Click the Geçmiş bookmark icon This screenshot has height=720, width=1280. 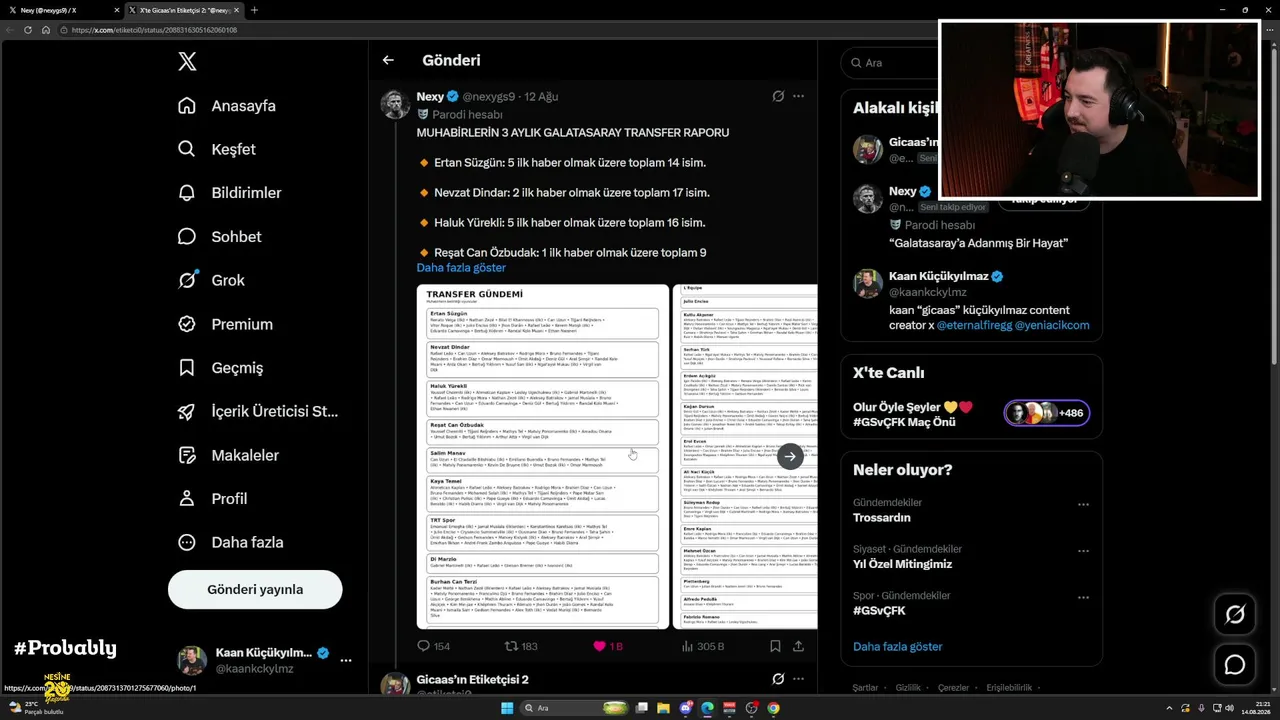coord(187,368)
